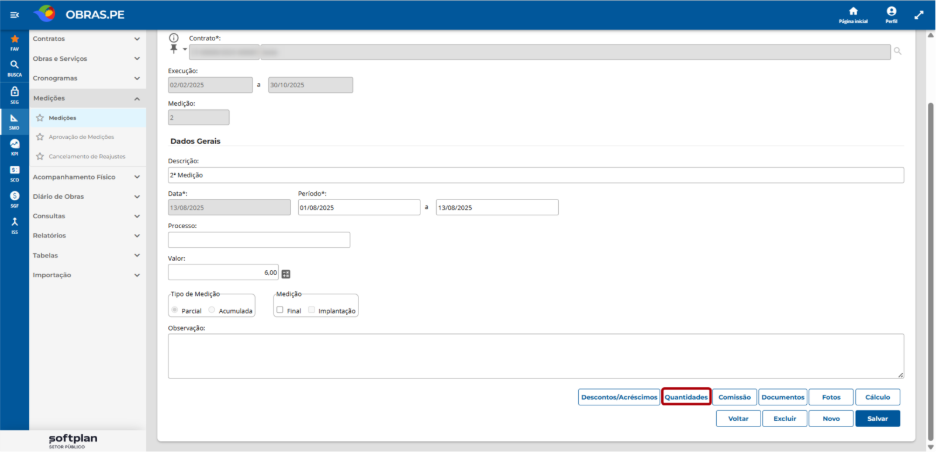
Task: Expand the Contratos menu section
Action: (87, 39)
